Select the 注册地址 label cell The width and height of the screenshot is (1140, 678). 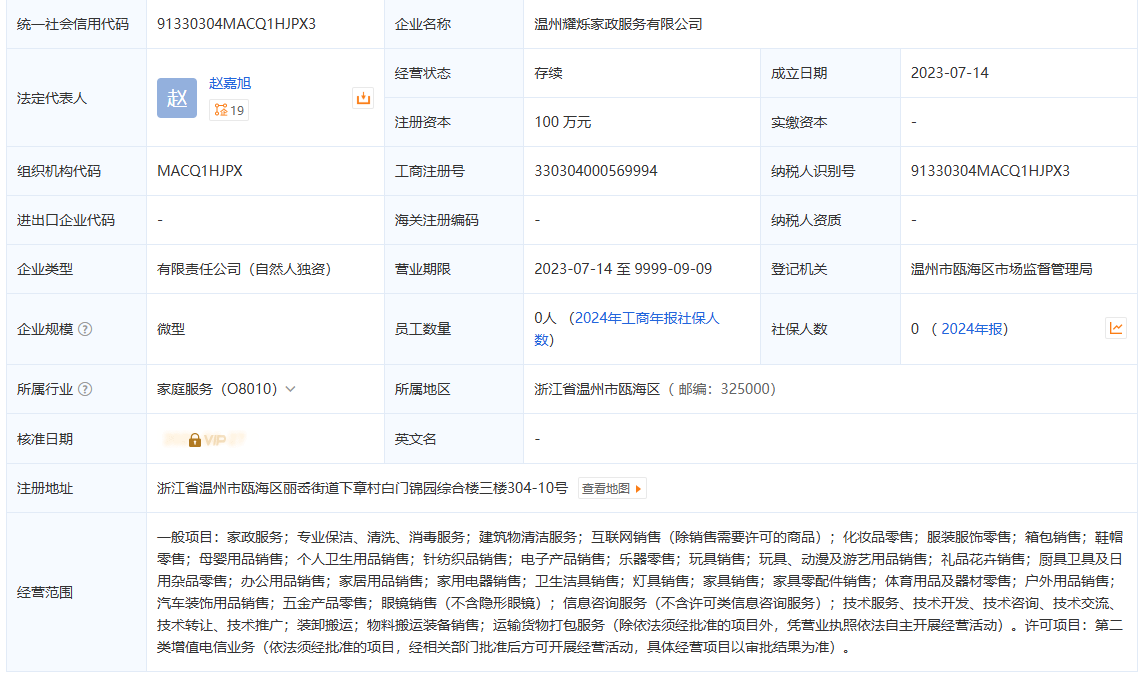pos(76,488)
